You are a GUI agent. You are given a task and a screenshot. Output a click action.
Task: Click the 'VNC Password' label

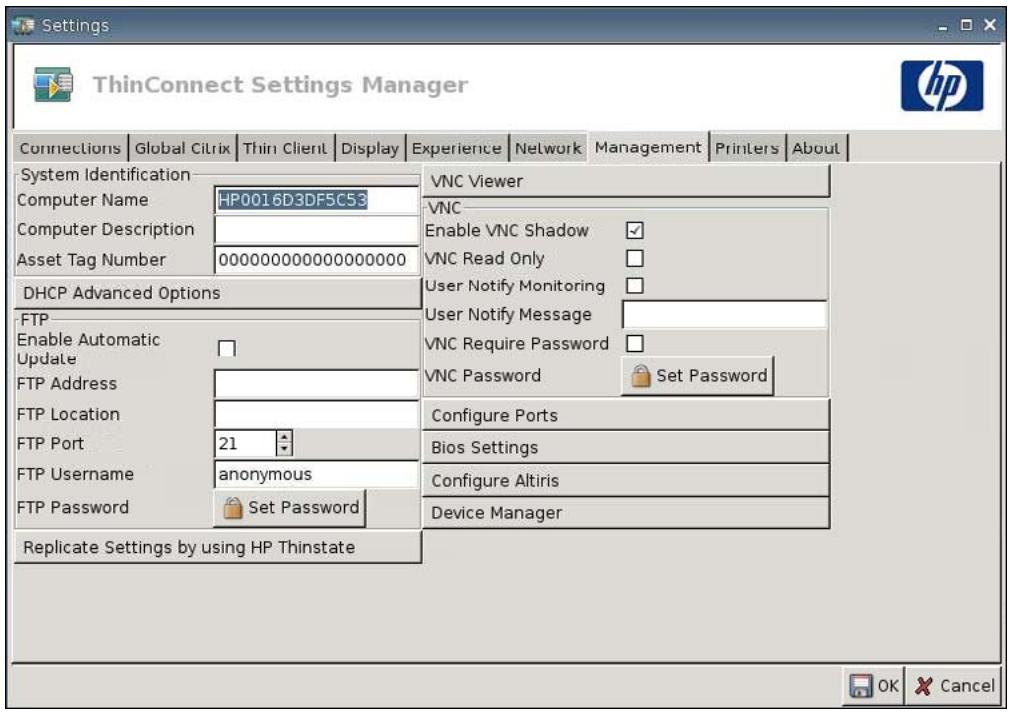click(x=483, y=376)
